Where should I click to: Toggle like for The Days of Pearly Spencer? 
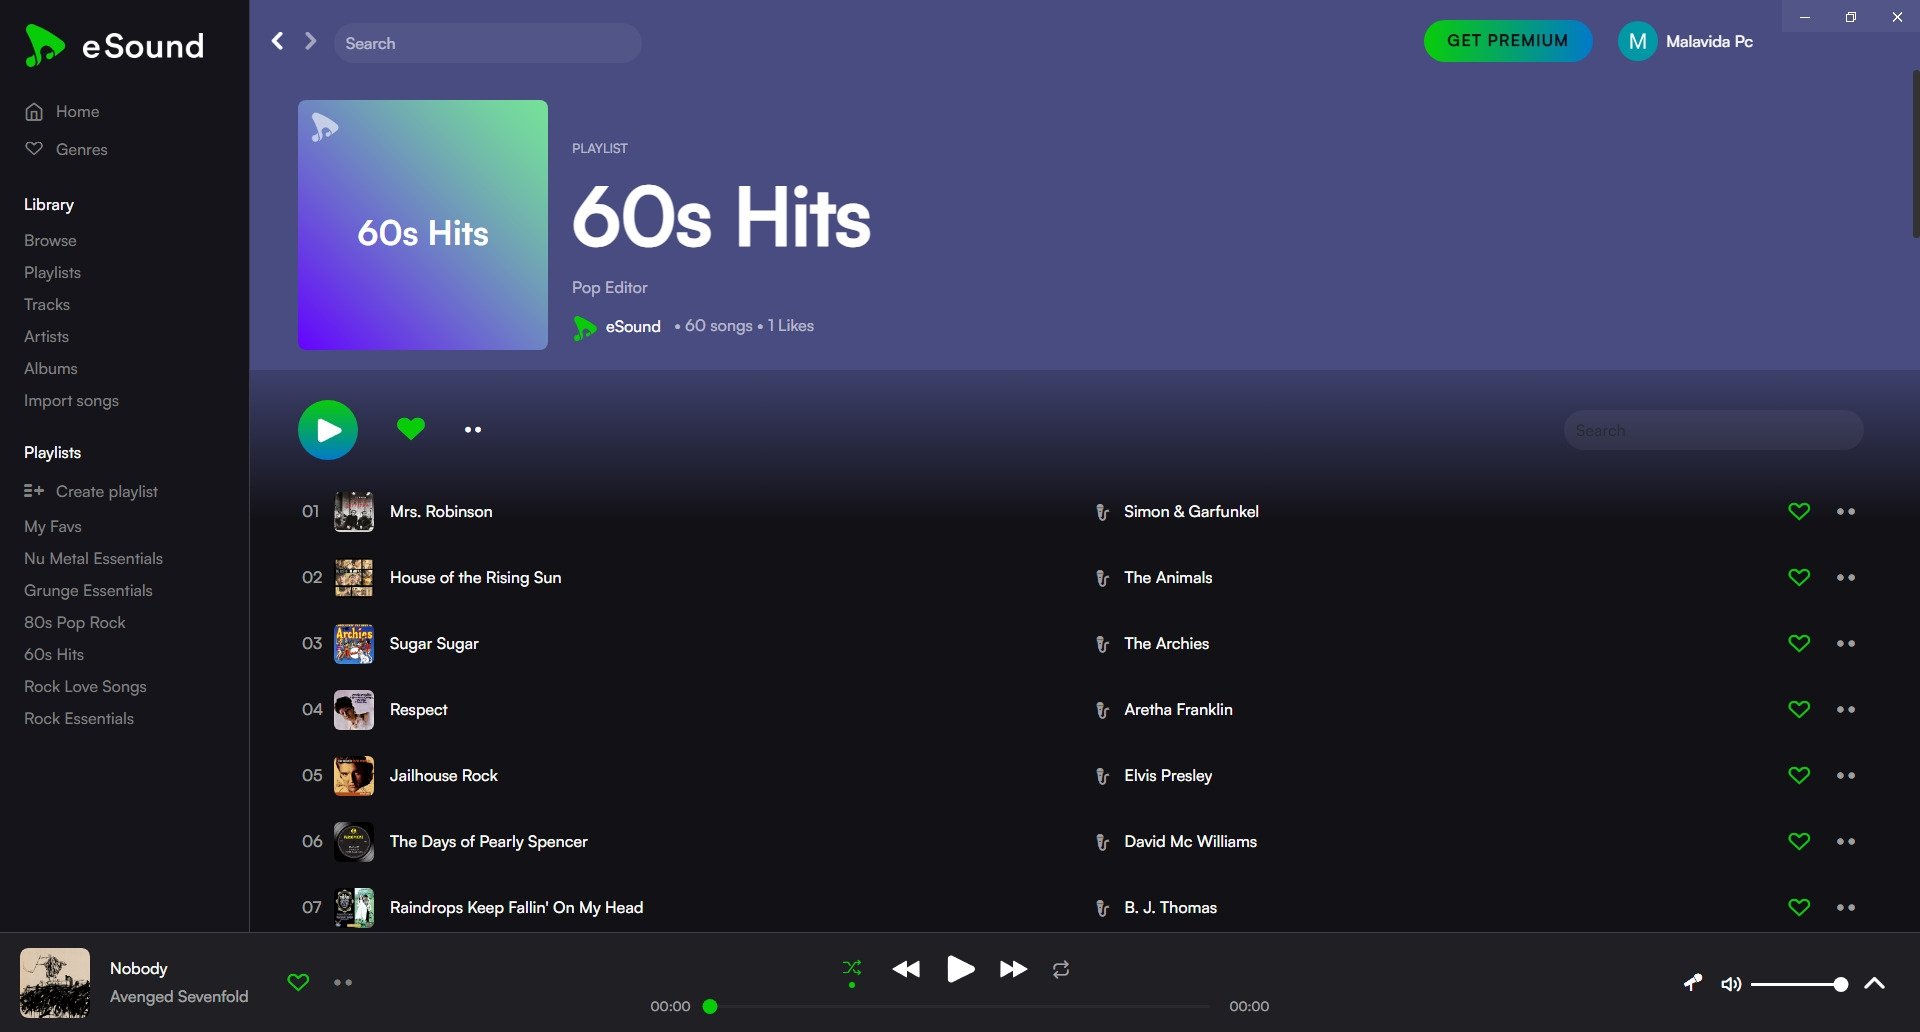(1799, 841)
